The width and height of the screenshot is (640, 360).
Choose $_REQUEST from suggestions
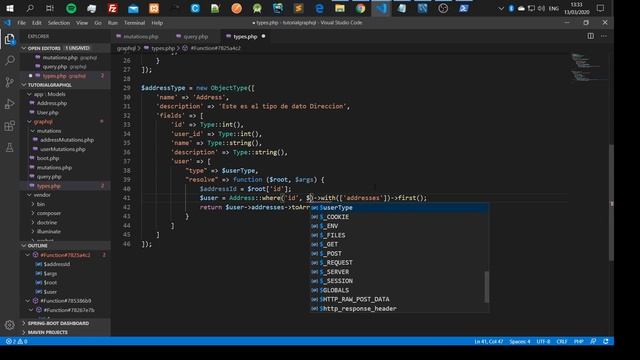coord(399,262)
